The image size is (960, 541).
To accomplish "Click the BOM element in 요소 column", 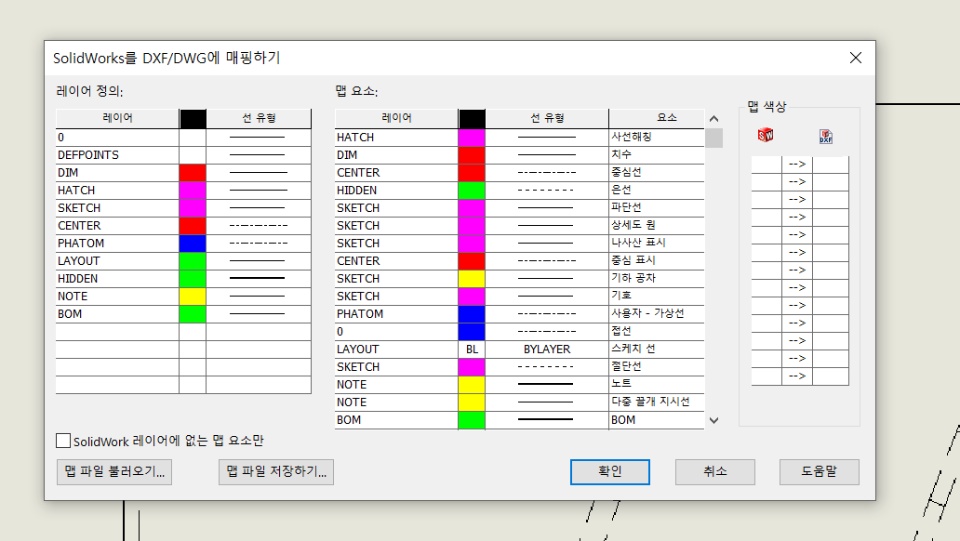I will click(x=656, y=420).
